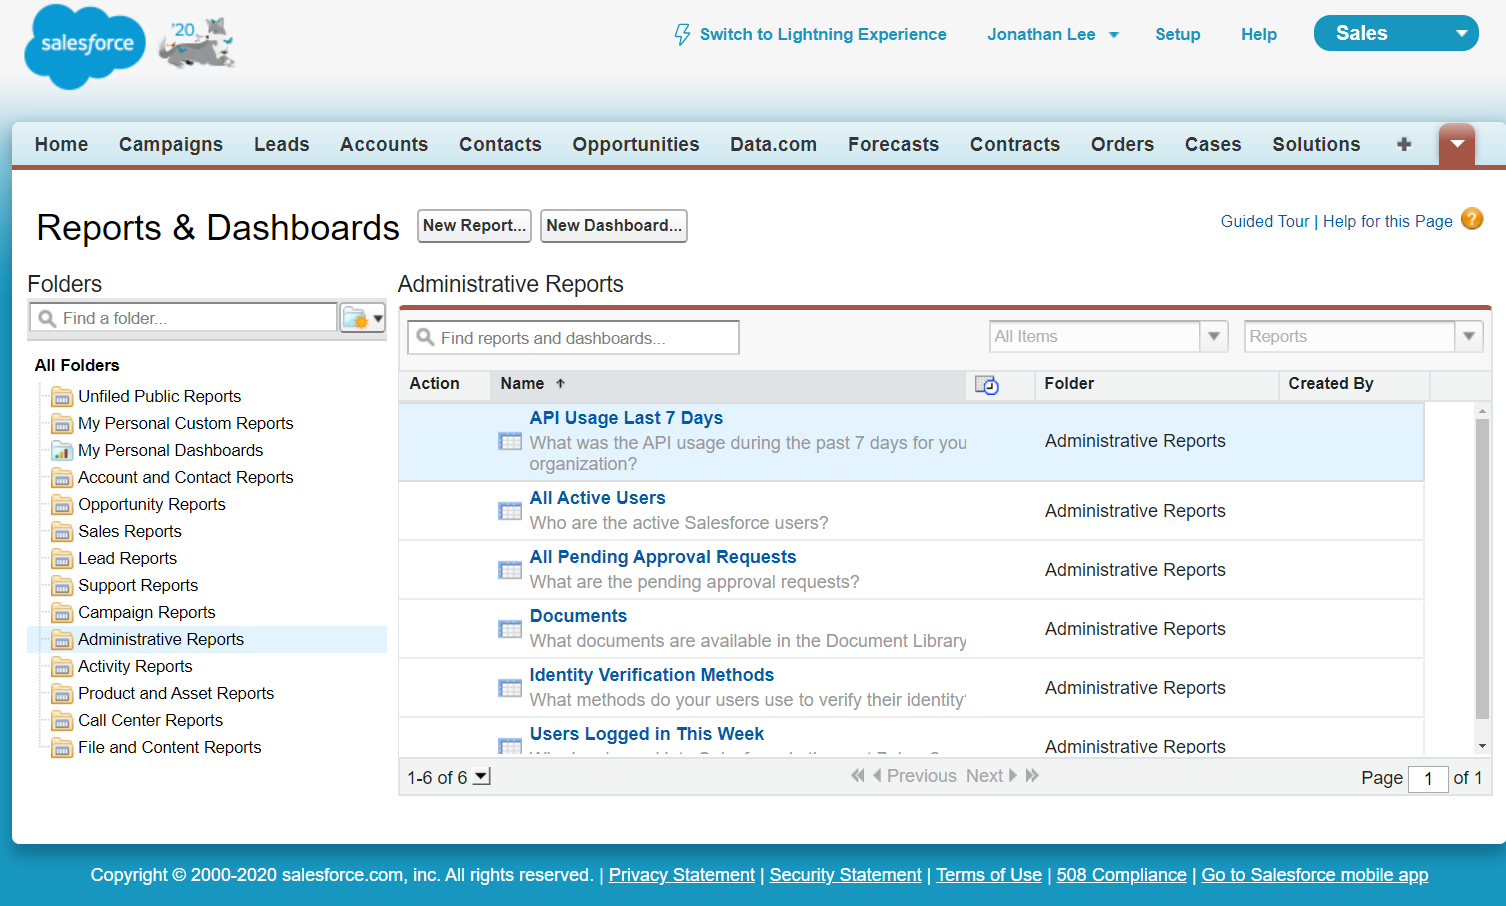Click the API Usage Last 7 Days report icon
Image resolution: width=1506 pixels, height=906 pixels.
pos(510,441)
